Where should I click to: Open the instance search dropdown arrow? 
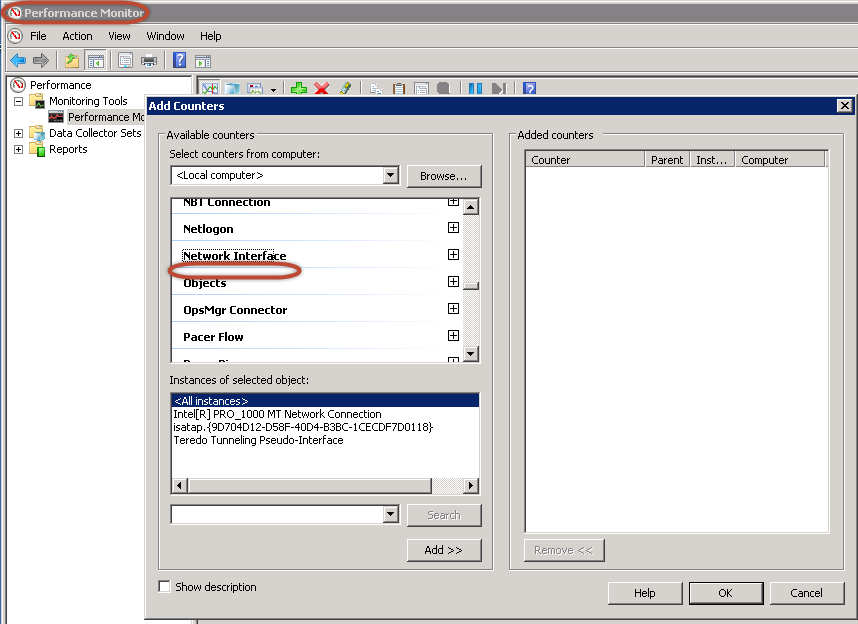point(390,515)
